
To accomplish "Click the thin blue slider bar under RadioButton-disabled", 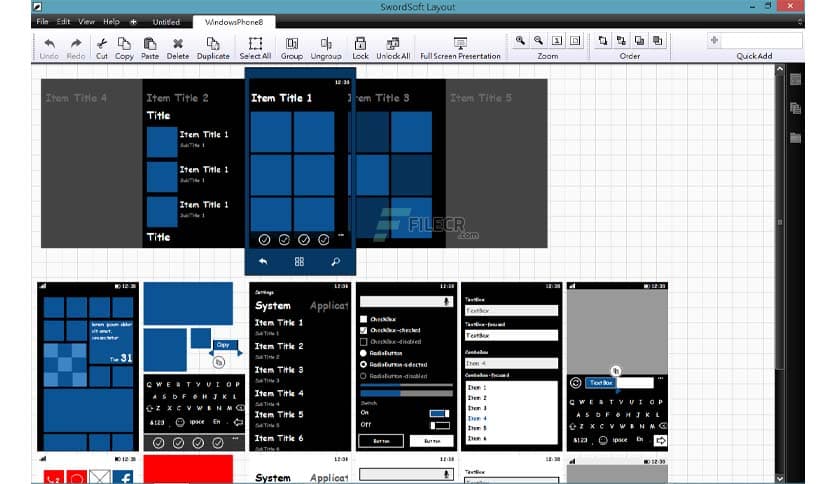I will click(x=406, y=385).
